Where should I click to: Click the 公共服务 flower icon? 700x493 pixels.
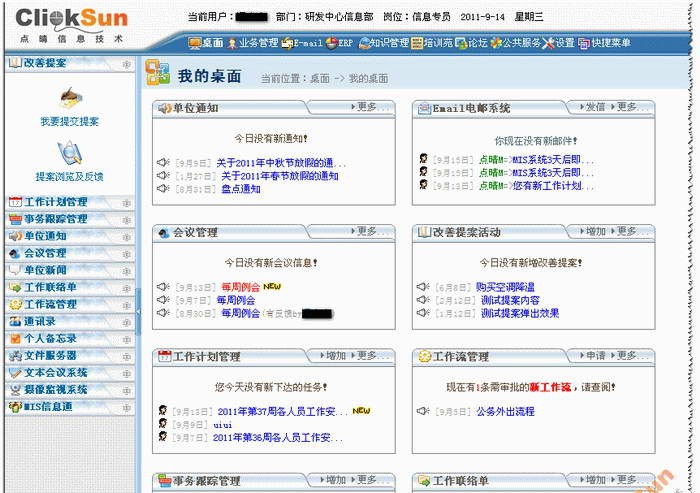496,43
